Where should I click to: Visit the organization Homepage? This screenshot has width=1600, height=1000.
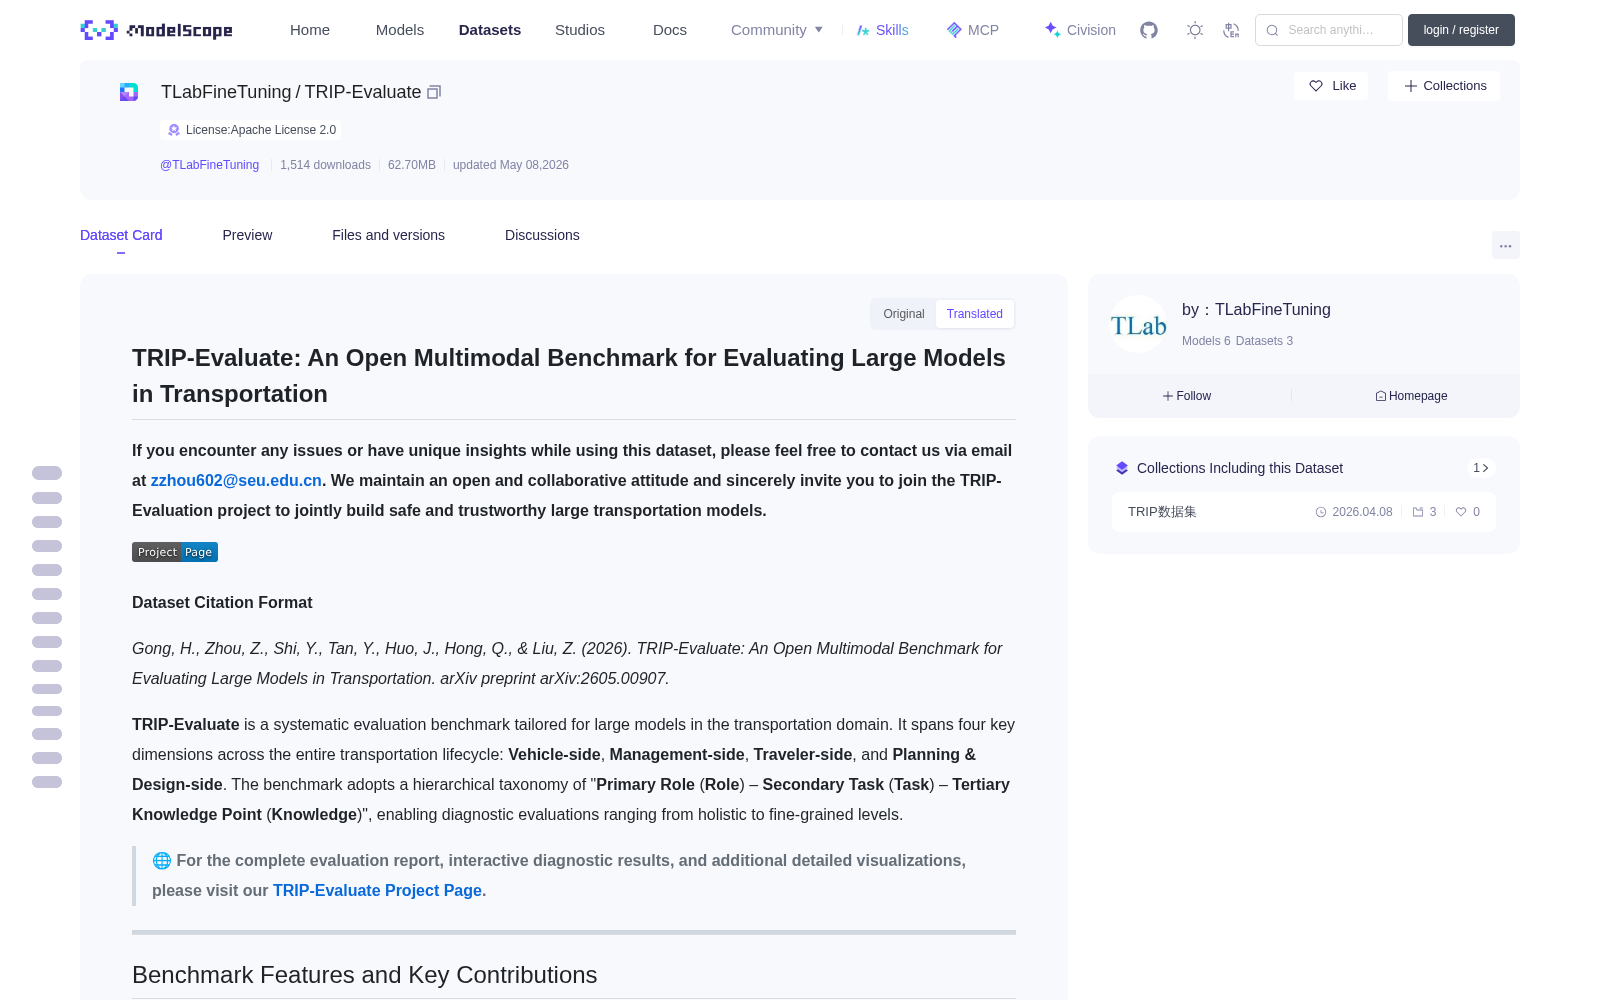click(x=1411, y=396)
